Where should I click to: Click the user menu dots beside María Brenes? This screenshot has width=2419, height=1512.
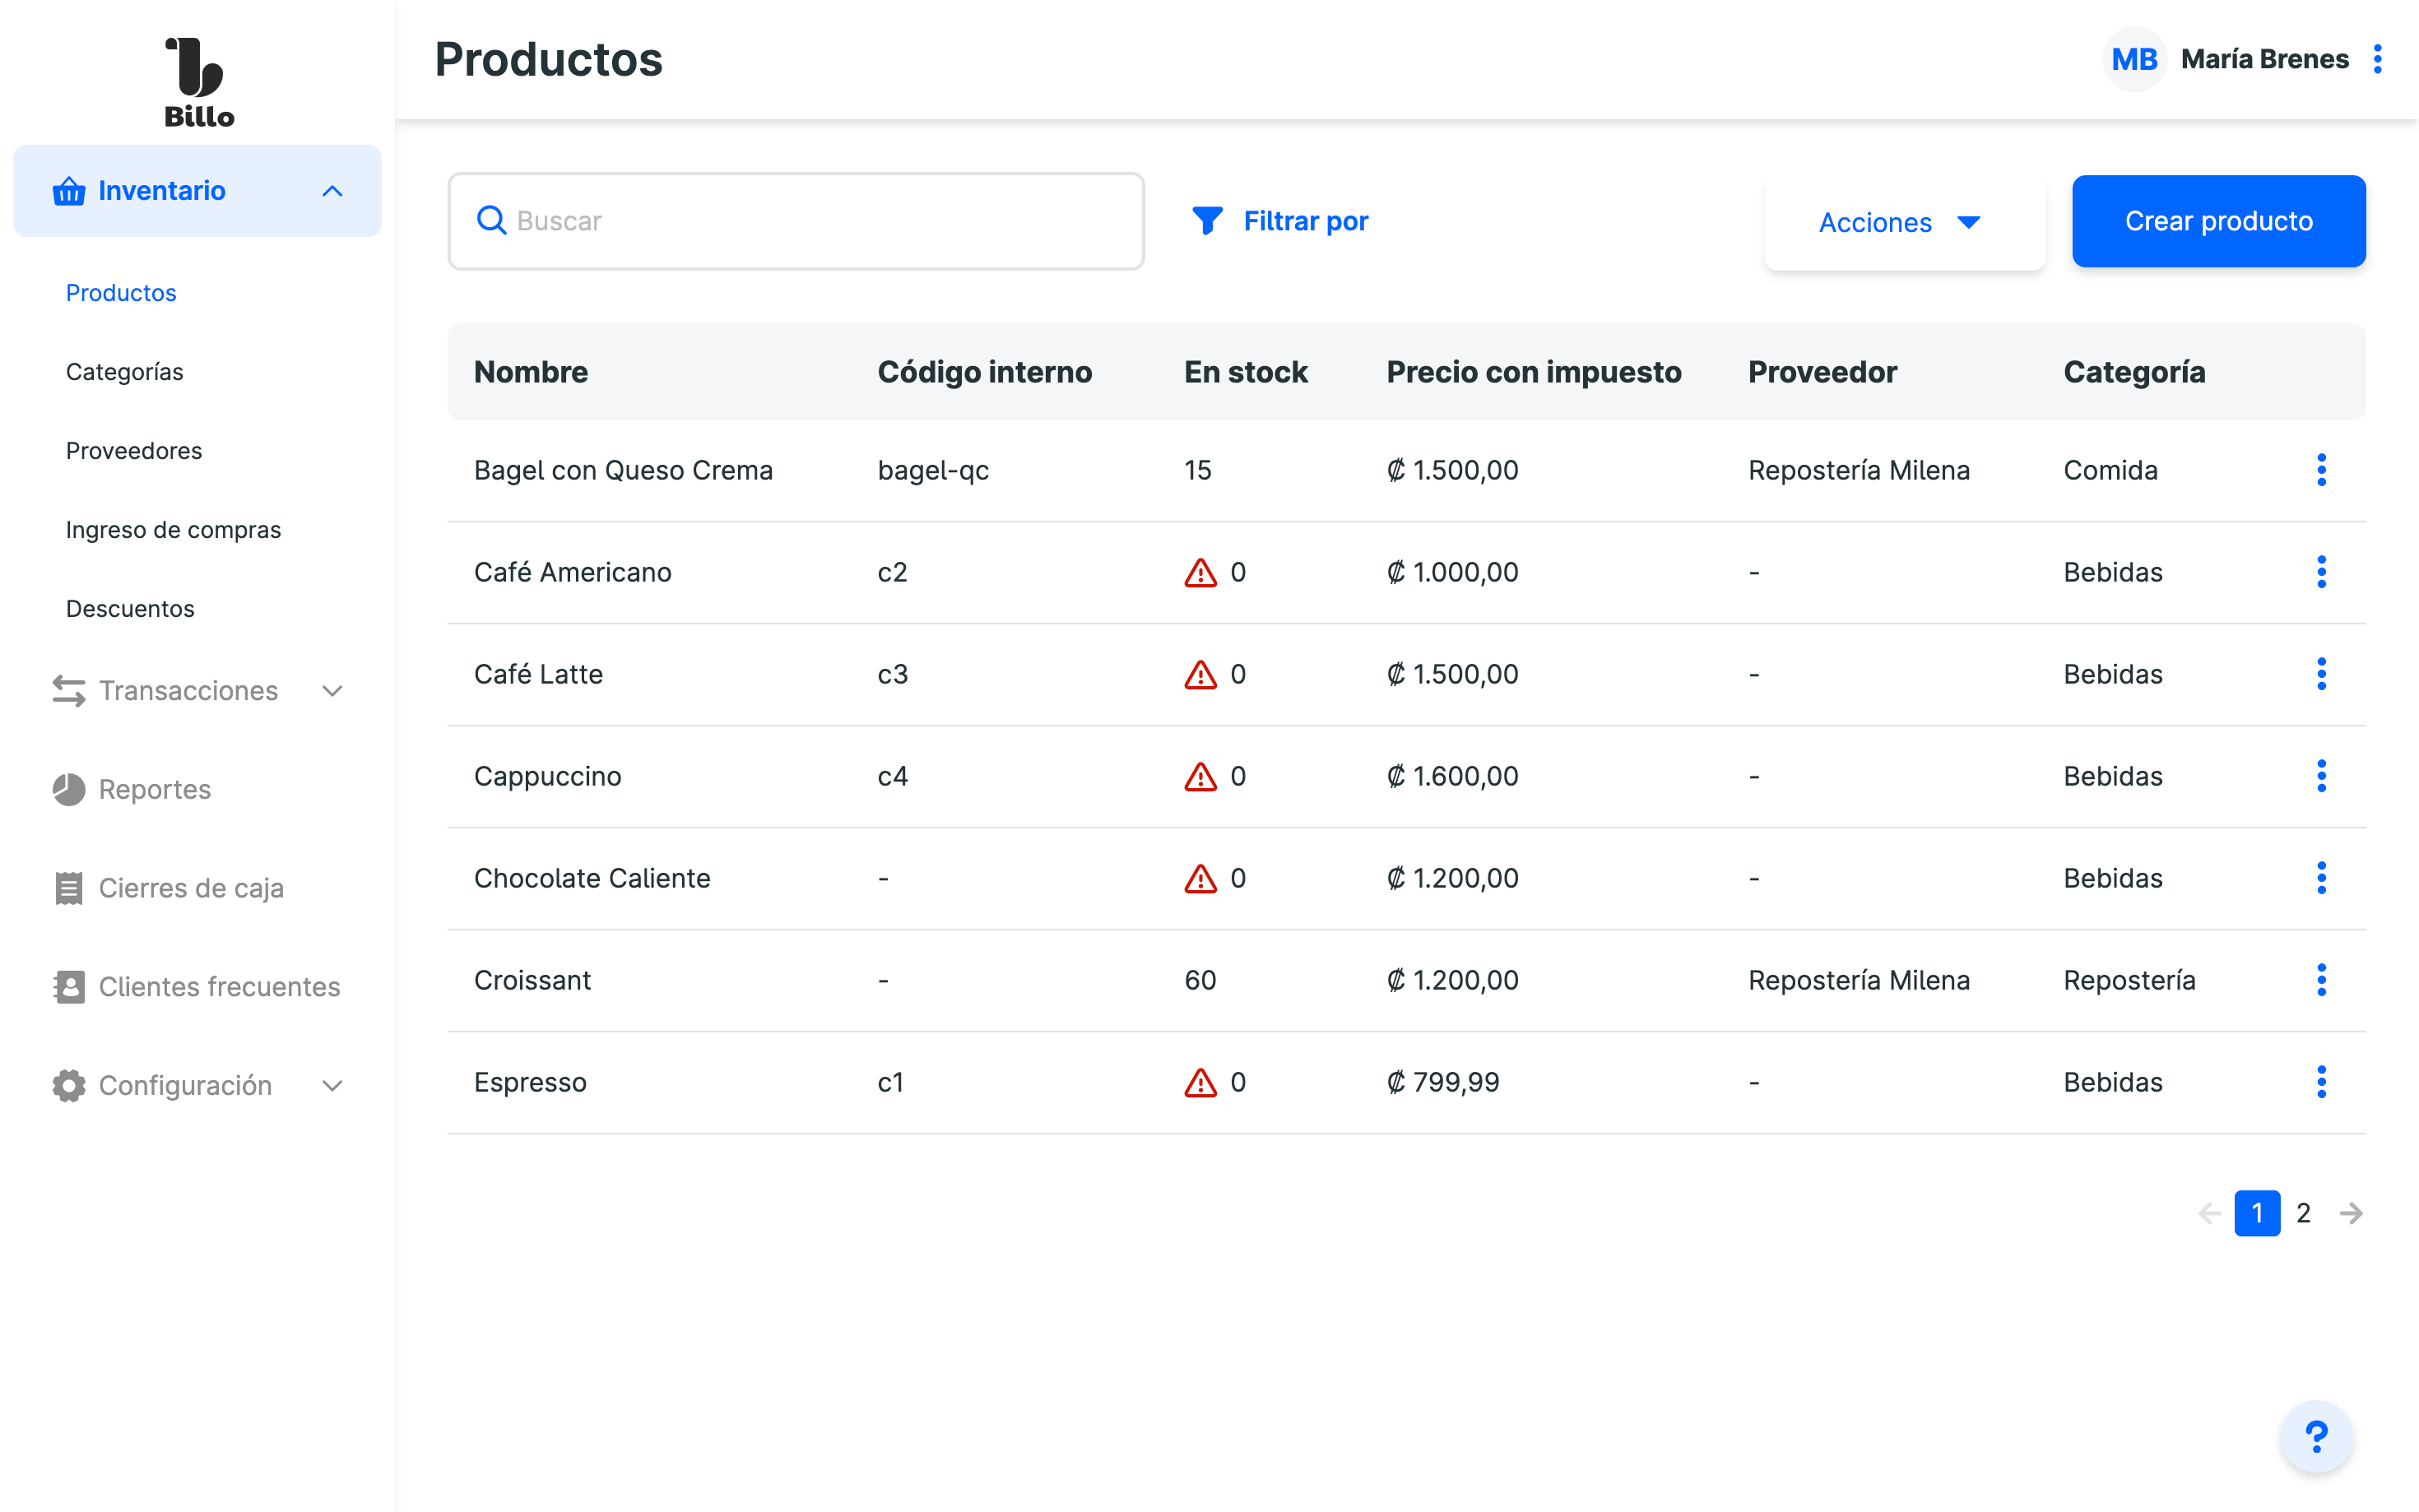click(2377, 59)
